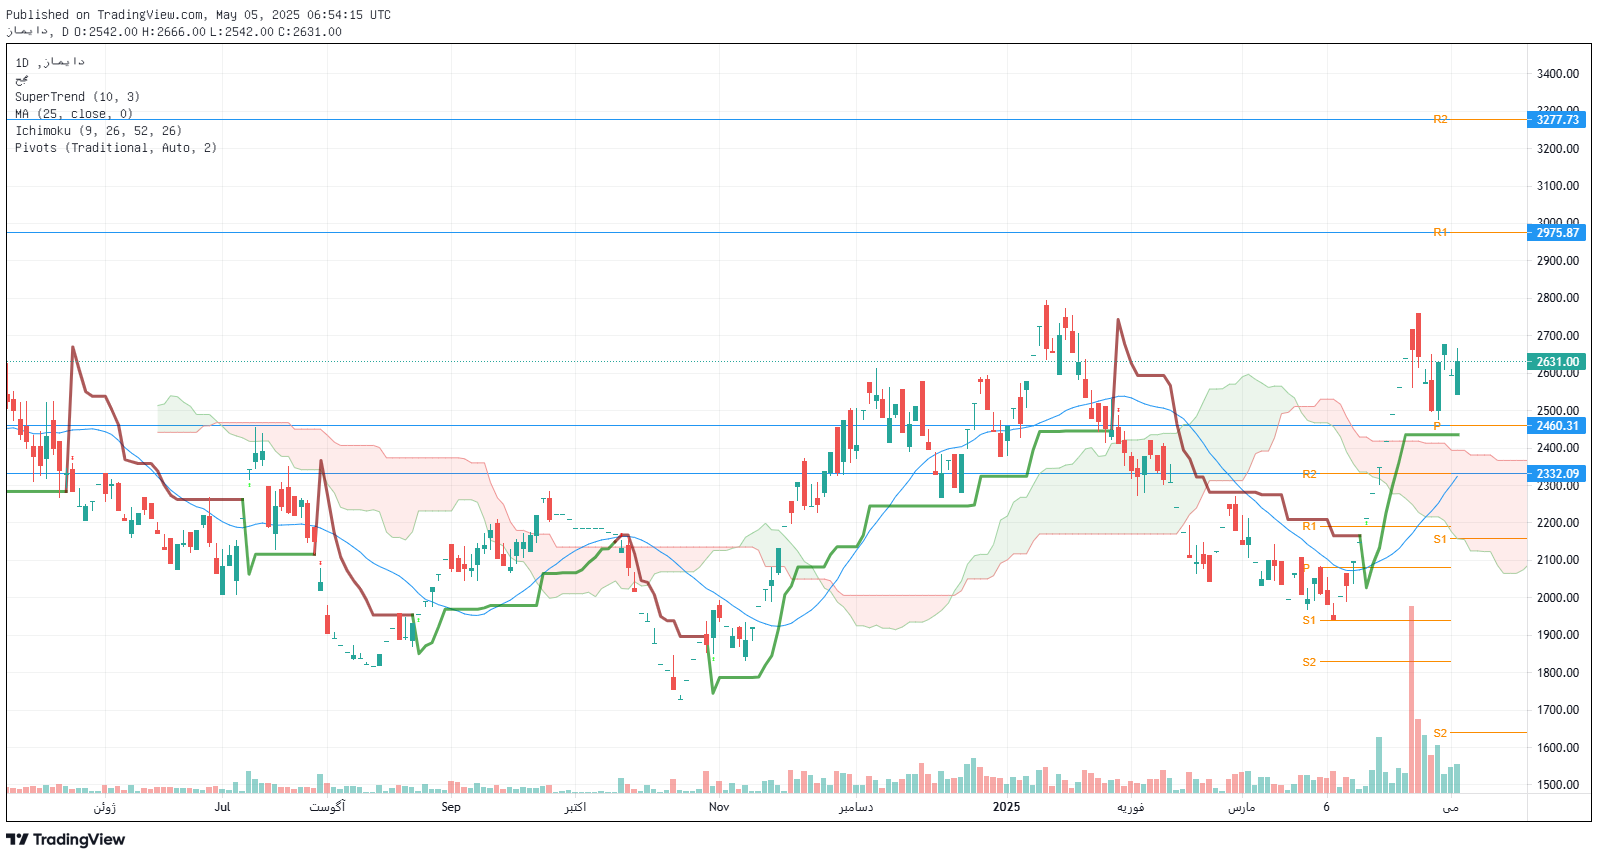Click the blue 3277.73 price label

click(x=1557, y=120)
